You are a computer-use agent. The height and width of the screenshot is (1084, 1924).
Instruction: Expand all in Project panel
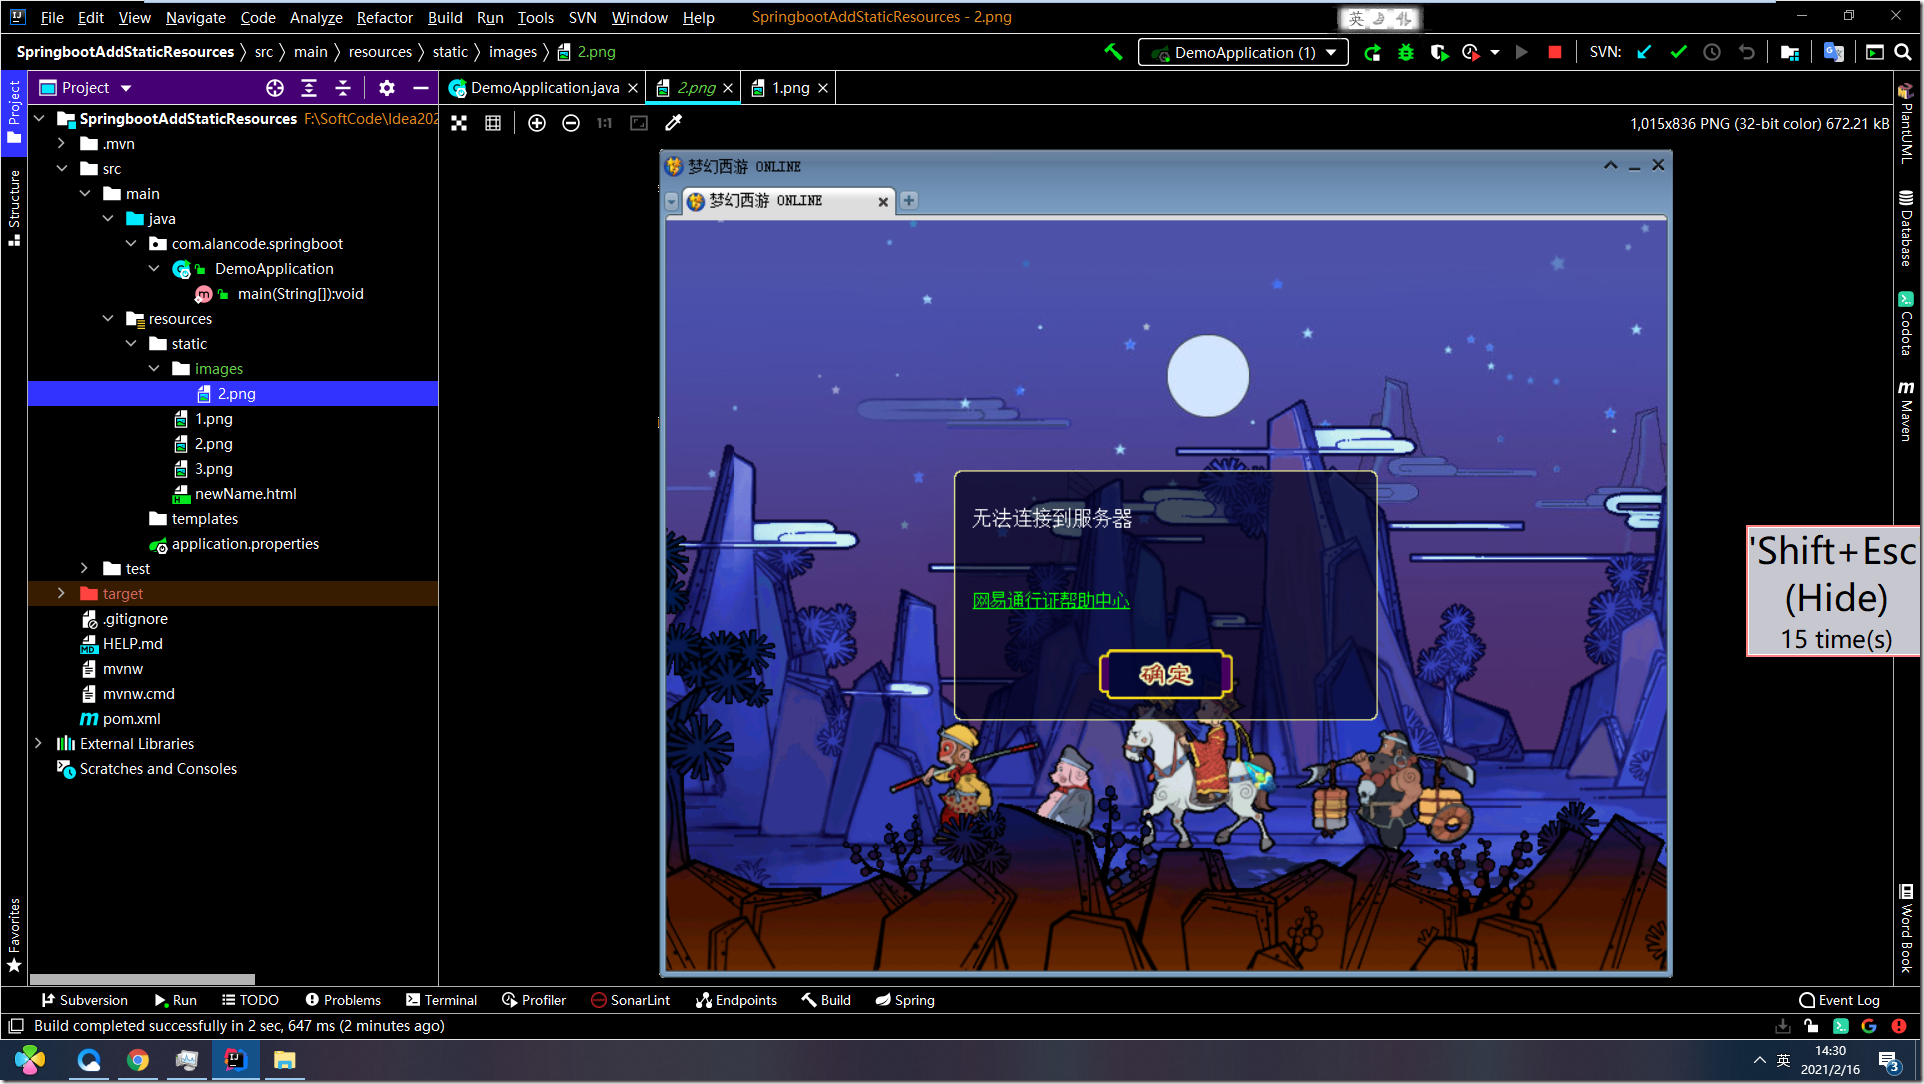(309, 88)
